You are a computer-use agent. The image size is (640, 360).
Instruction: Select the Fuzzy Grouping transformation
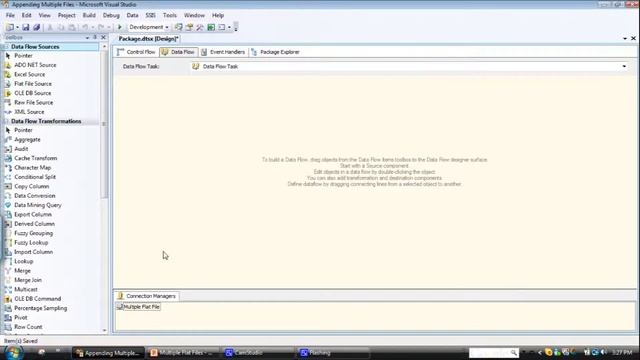[33, 233]
